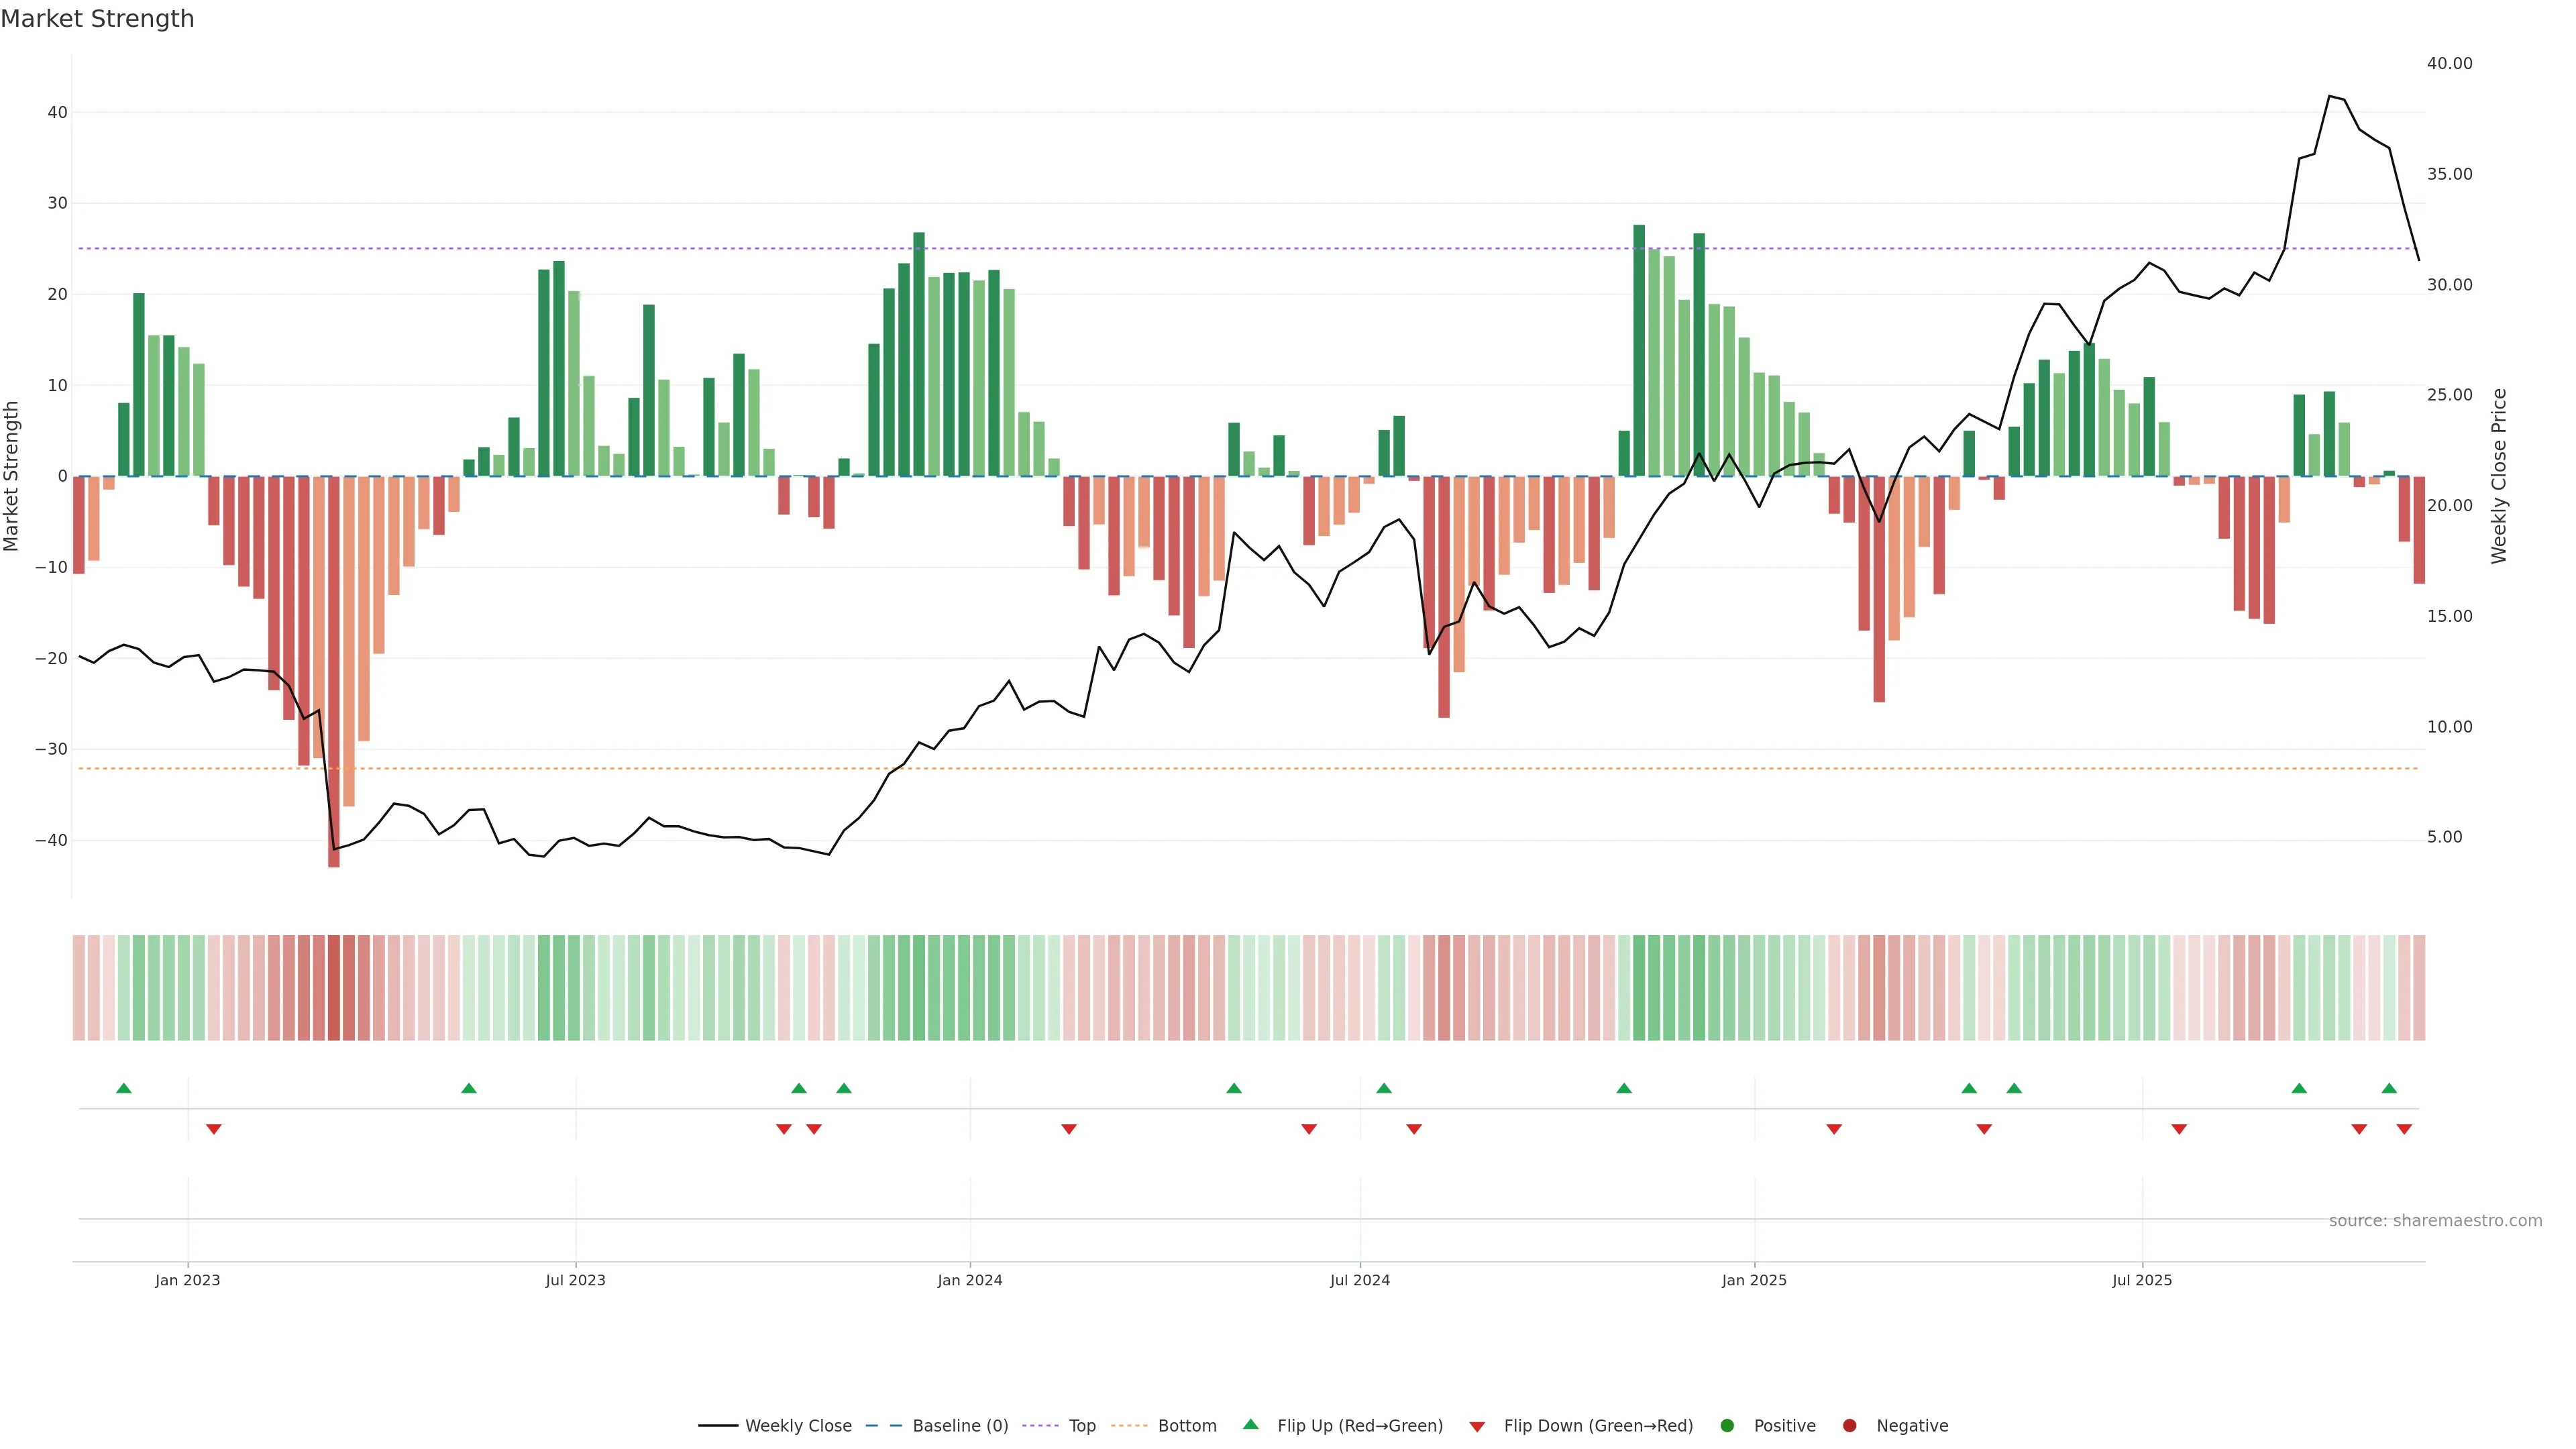Click the Market Strength chart title
Viewport: 2576px width, 1449px height.
click(97, 19)
